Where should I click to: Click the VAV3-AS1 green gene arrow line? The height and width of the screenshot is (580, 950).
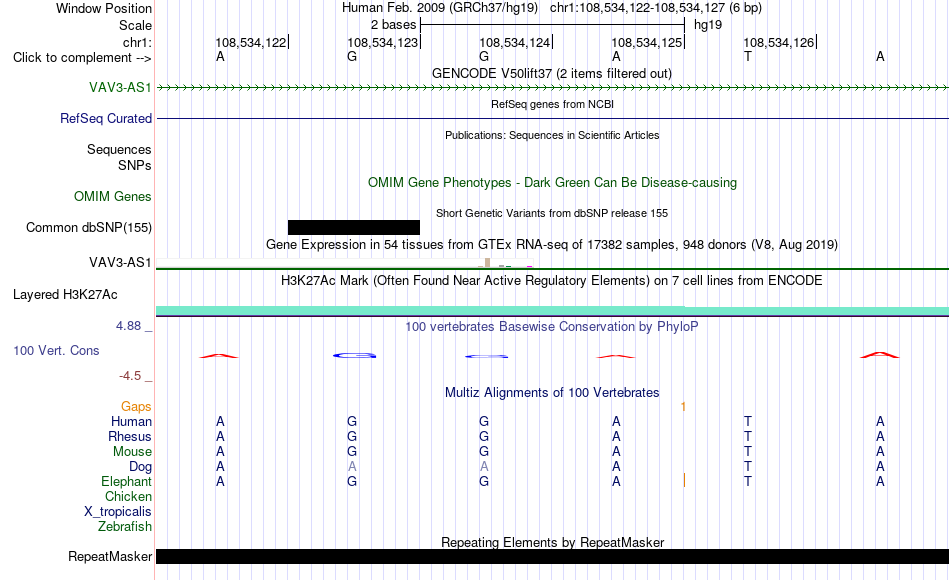[x=552, y=88]
